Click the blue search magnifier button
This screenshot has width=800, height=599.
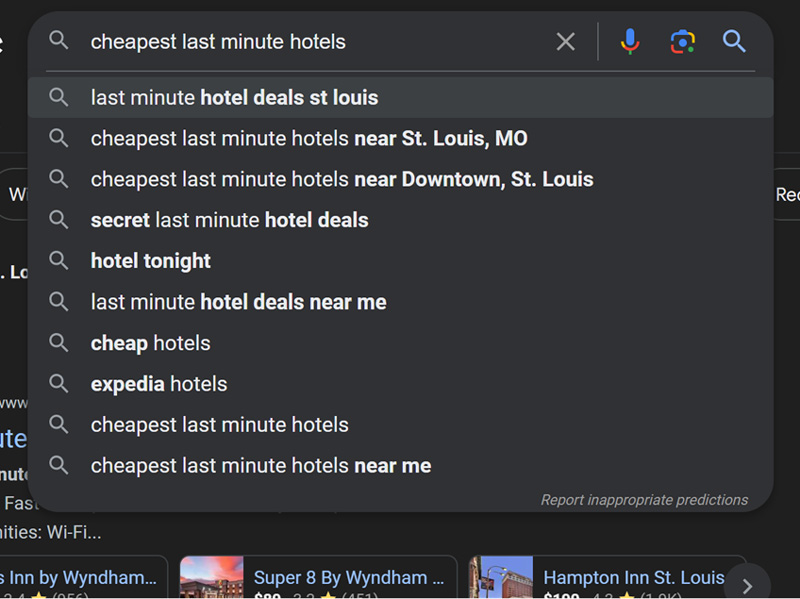(734, 41)
